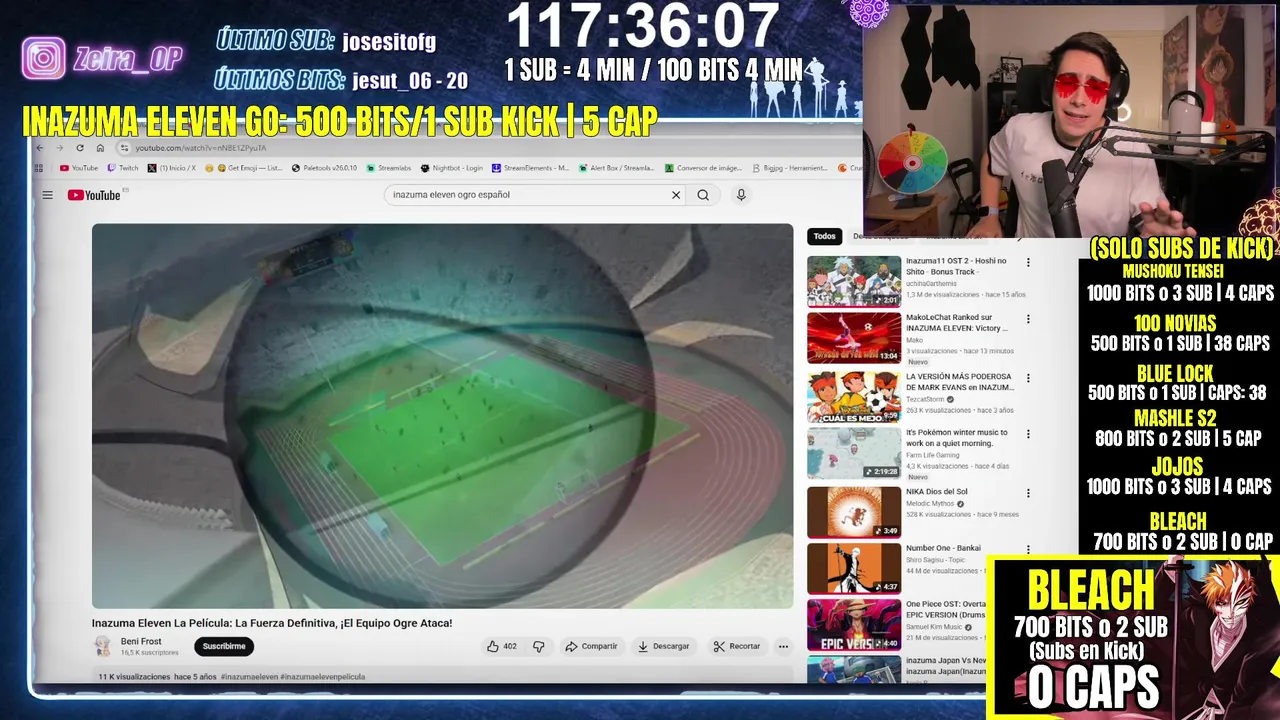This screenshot has height=720, width=1280.
Task: Open the Get Emoji bookmark
Action: point(244,168)
